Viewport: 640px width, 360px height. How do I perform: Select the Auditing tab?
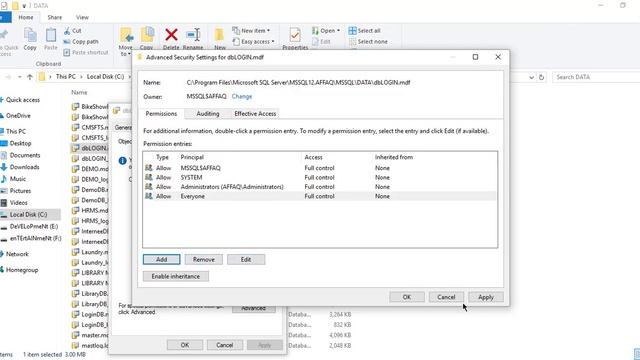(x=208, y=113)
